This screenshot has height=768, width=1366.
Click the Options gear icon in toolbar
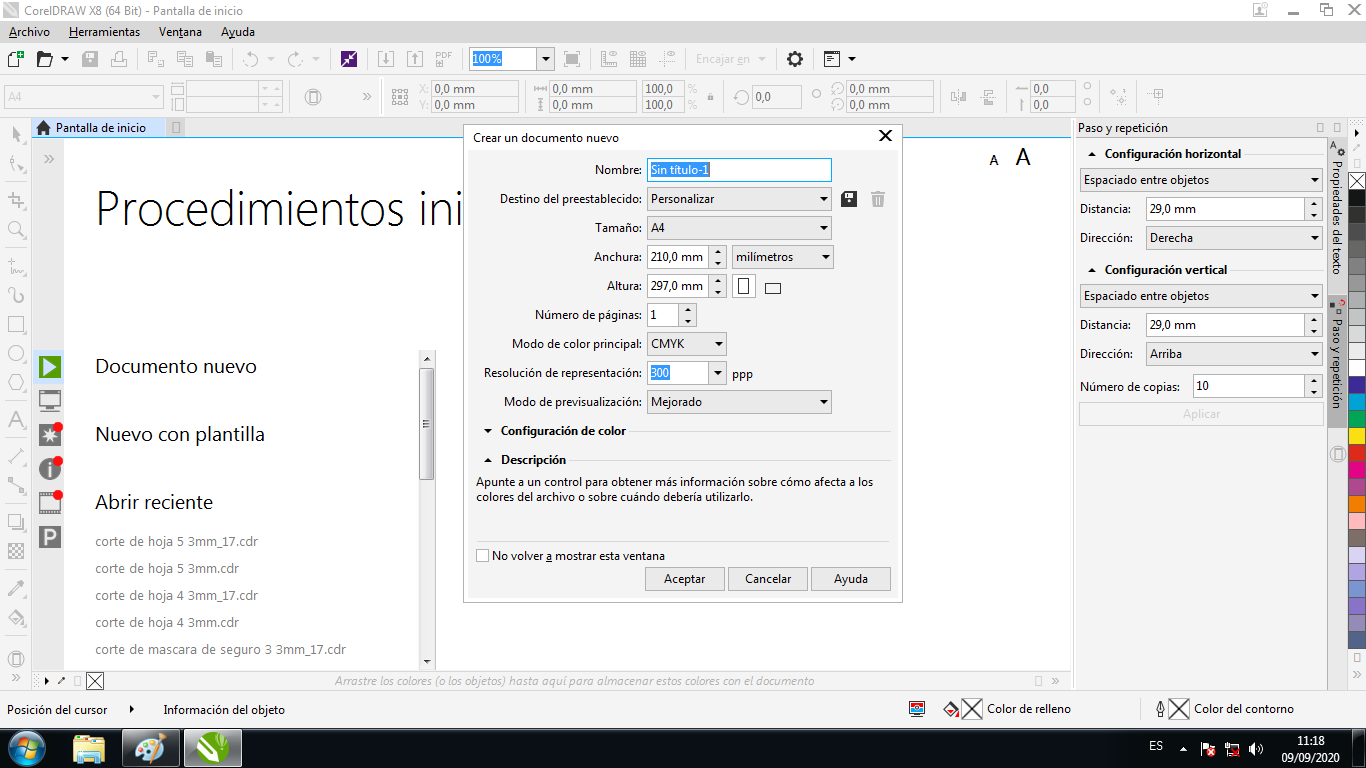795,59
